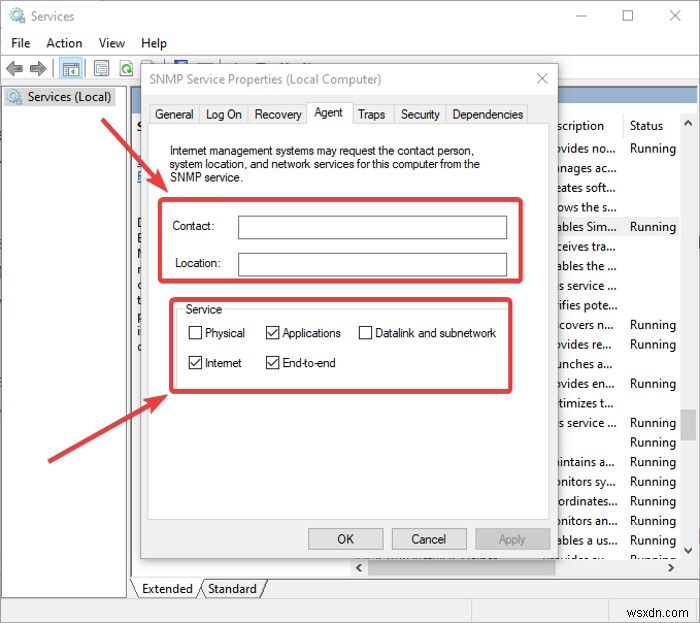Select Services (Local) tree node
This screenshot has height=623, width=700.
tap(60, 97)
